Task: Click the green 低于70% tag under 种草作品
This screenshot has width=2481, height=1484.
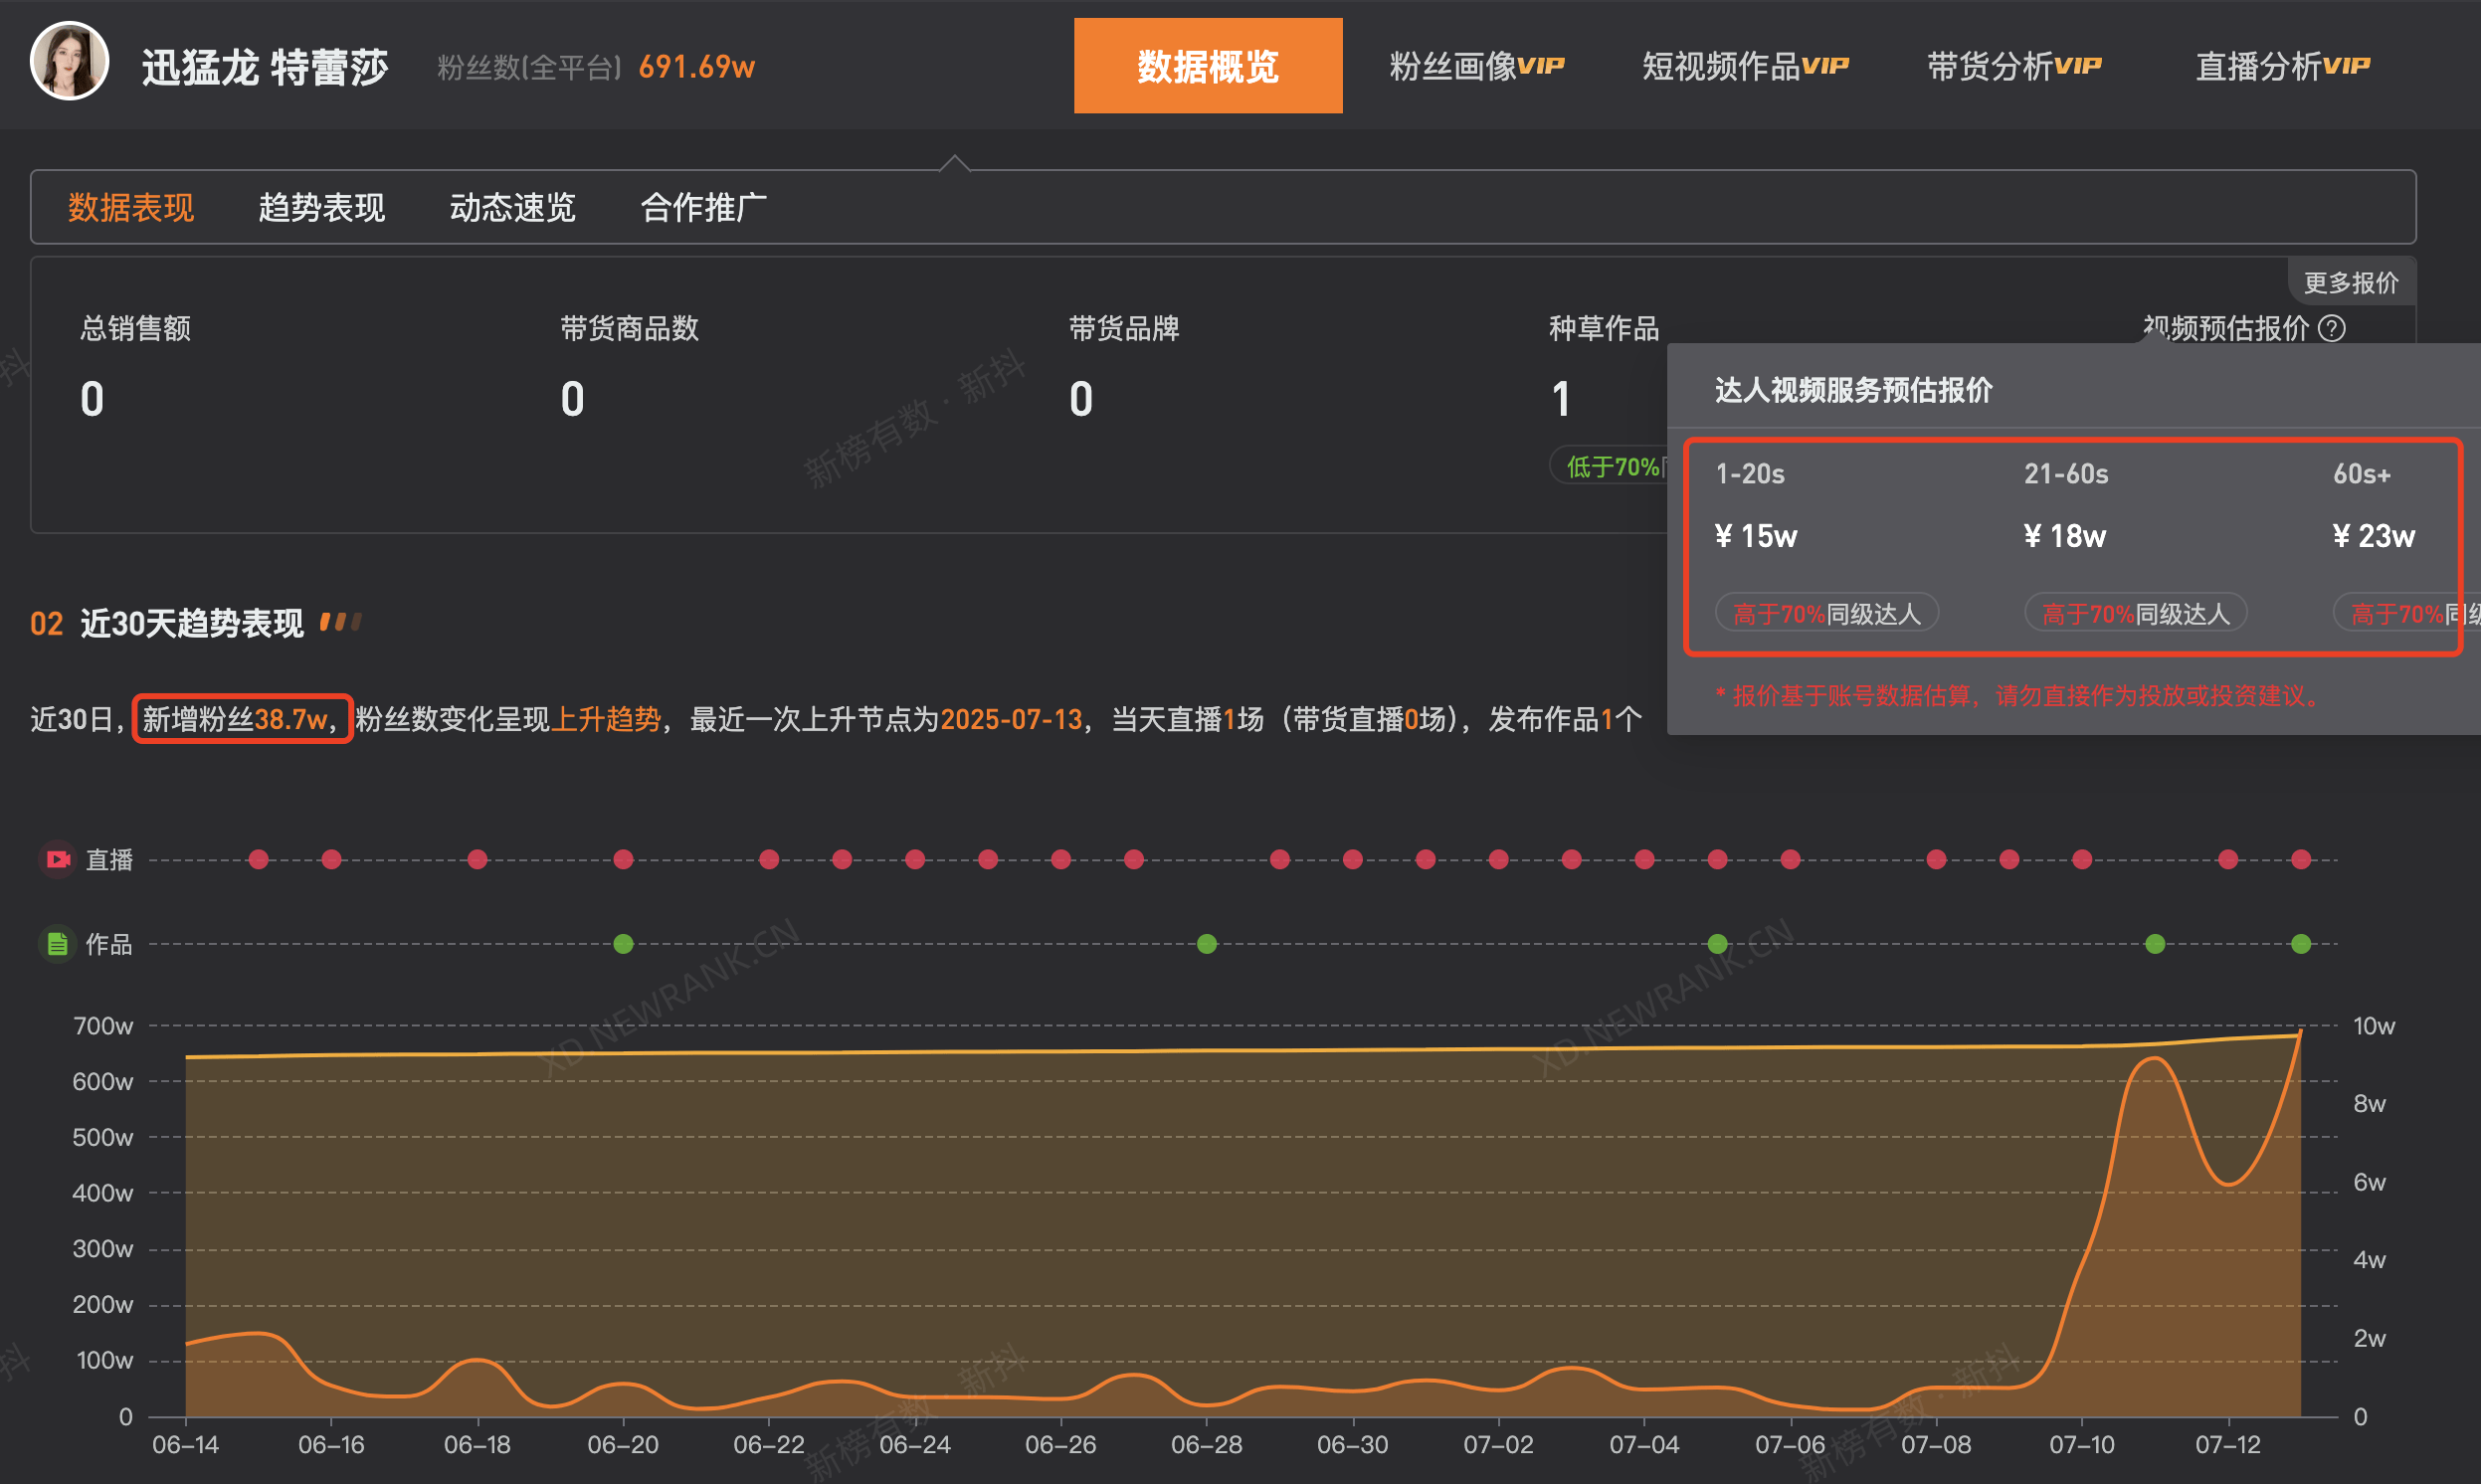Action: tap(1611, 465)
